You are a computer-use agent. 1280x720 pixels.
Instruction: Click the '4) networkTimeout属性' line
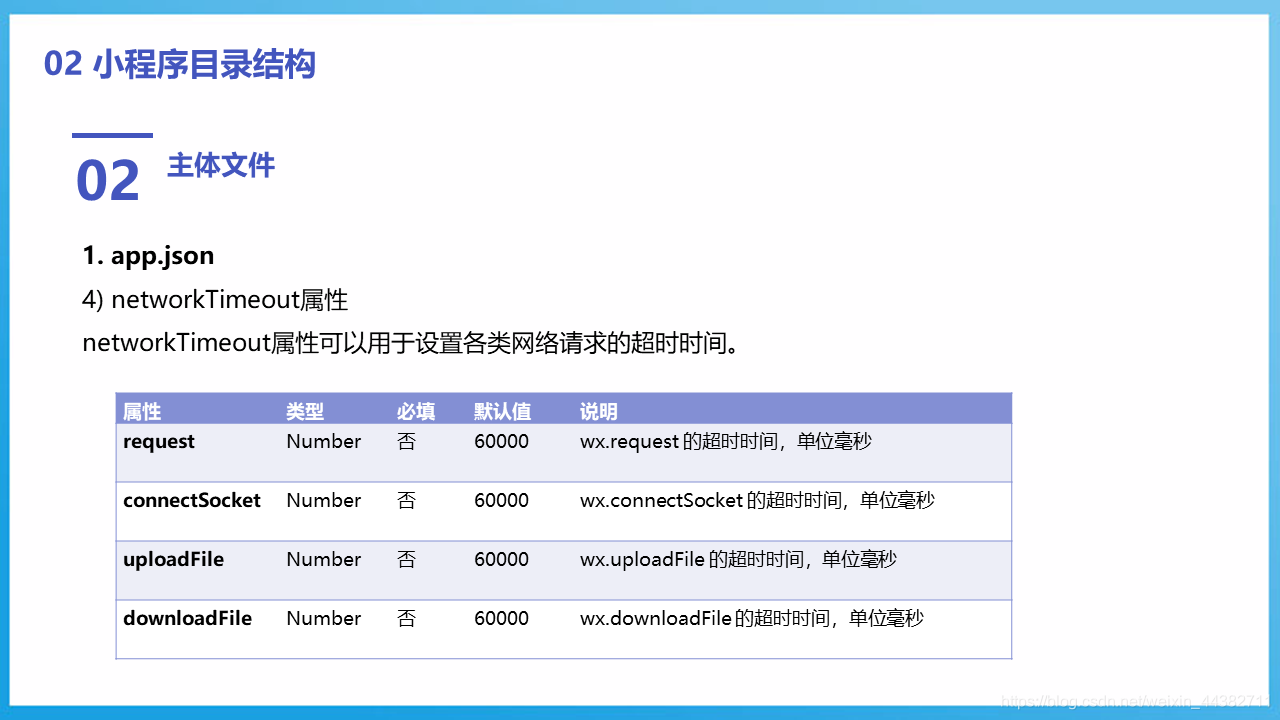pyautogui.click(x=215, y=299)
